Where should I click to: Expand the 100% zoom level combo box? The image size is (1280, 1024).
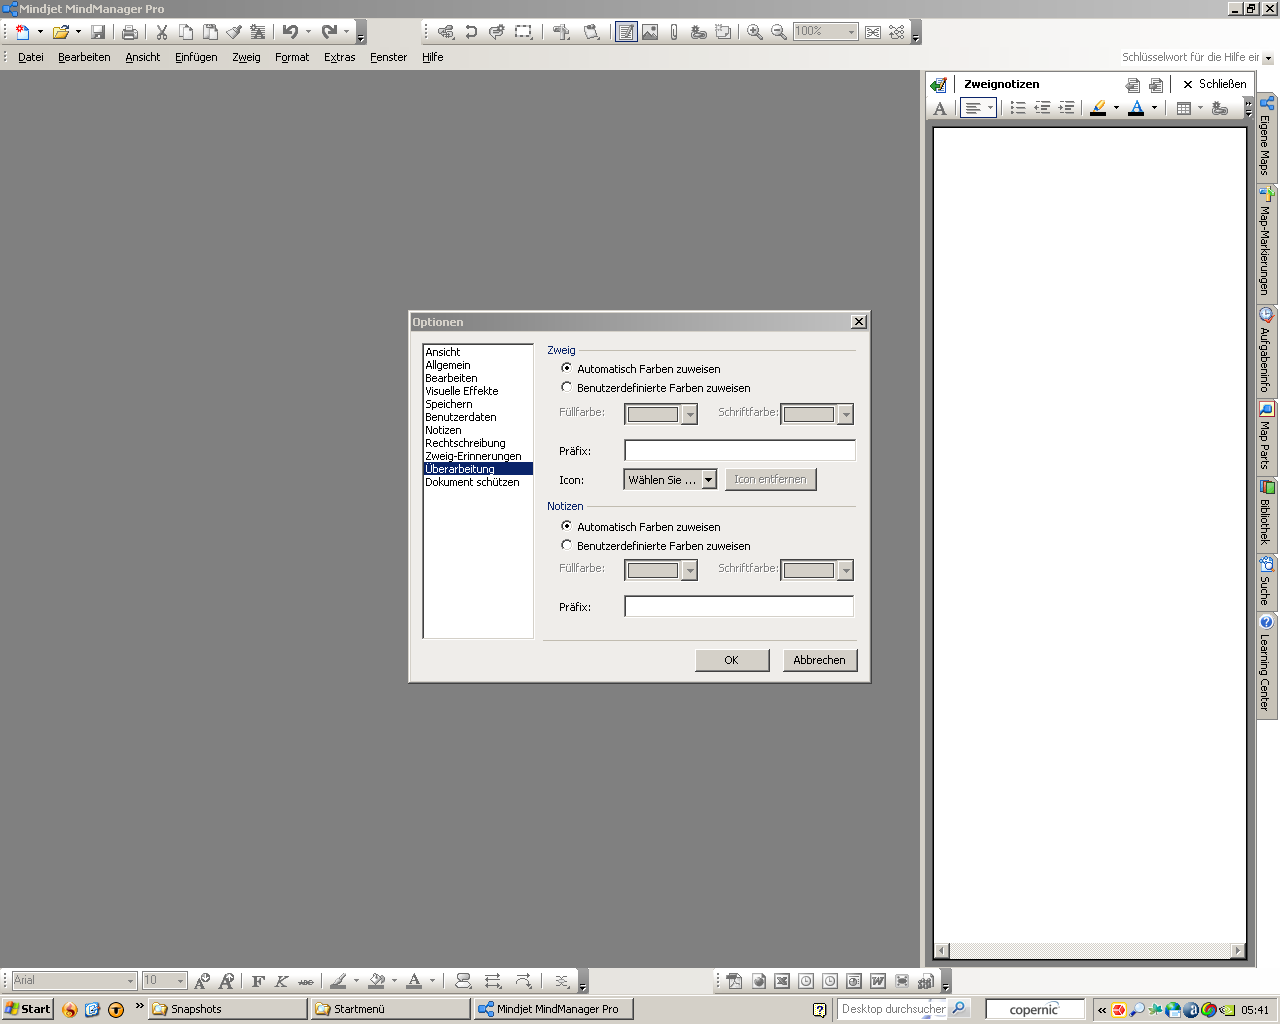(851, 32)
